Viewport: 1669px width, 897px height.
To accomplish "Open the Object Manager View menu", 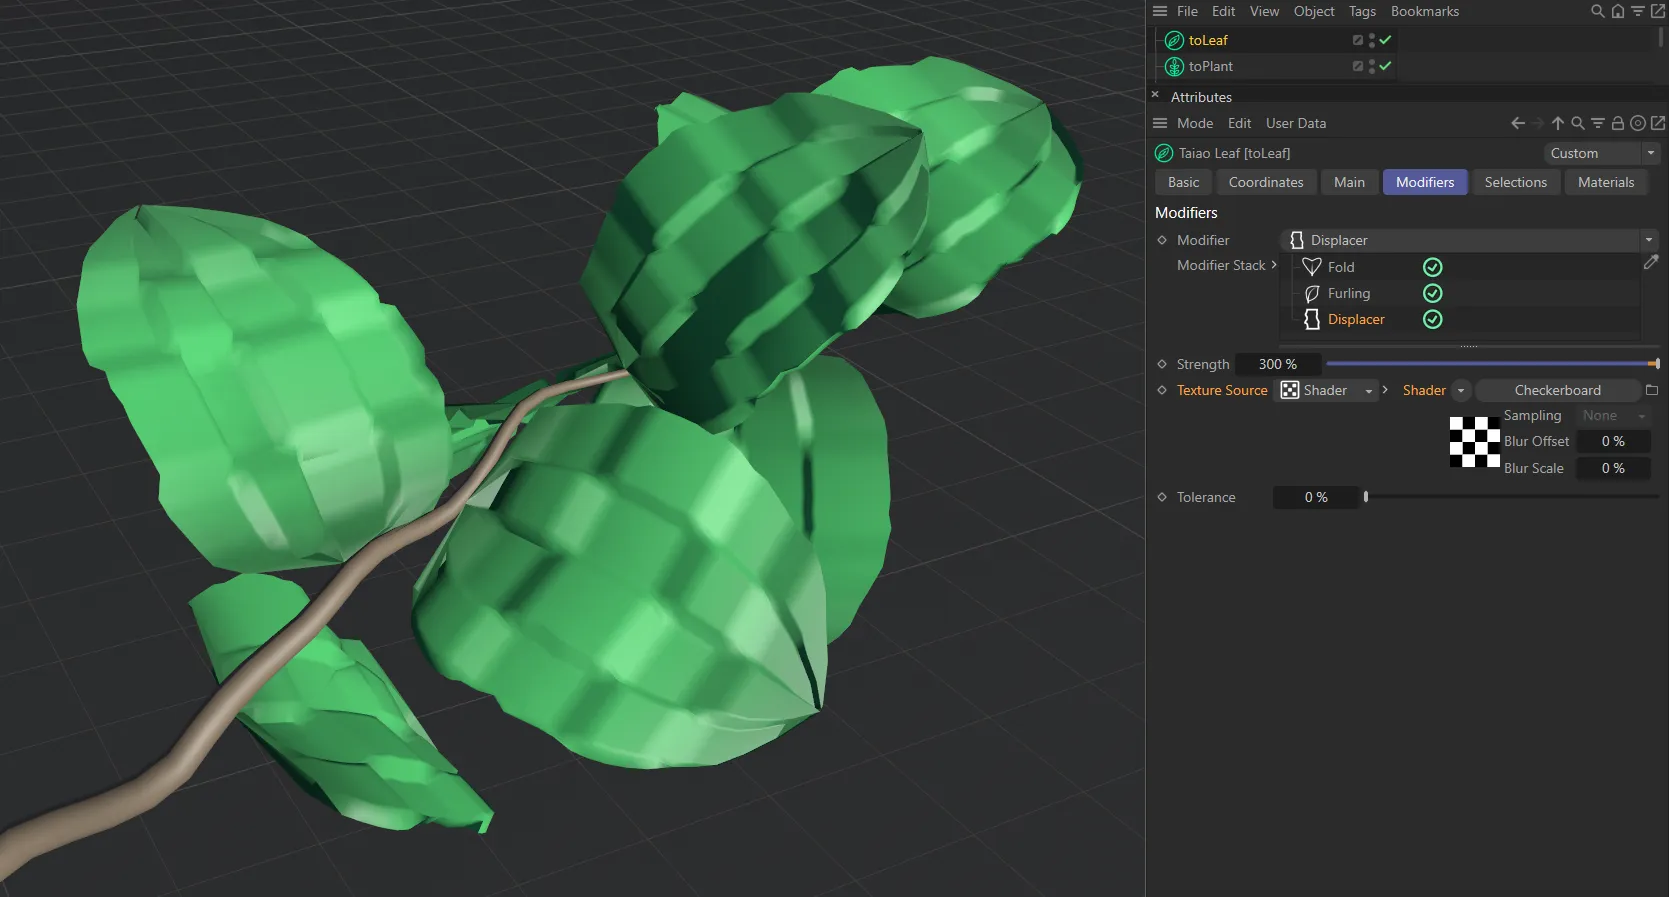I will pos(1264,11).
